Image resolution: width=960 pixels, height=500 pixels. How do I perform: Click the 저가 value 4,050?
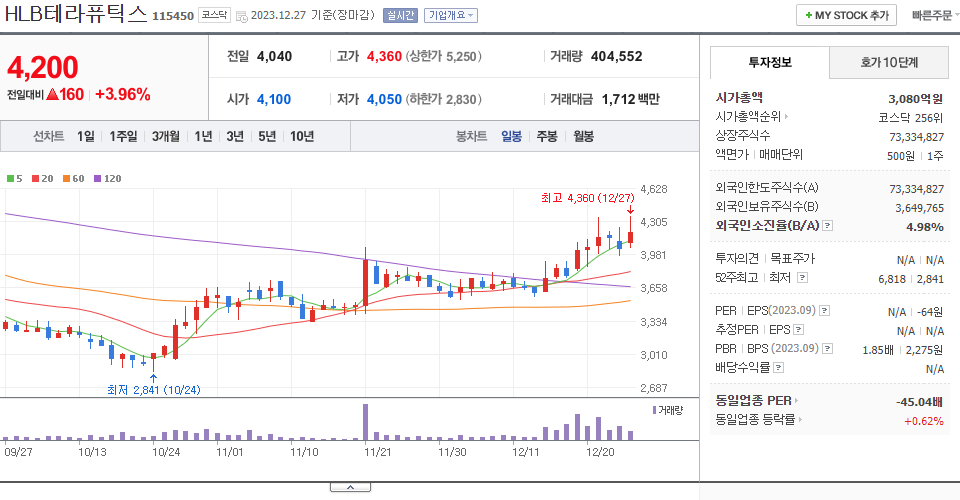tap(384, 99)
